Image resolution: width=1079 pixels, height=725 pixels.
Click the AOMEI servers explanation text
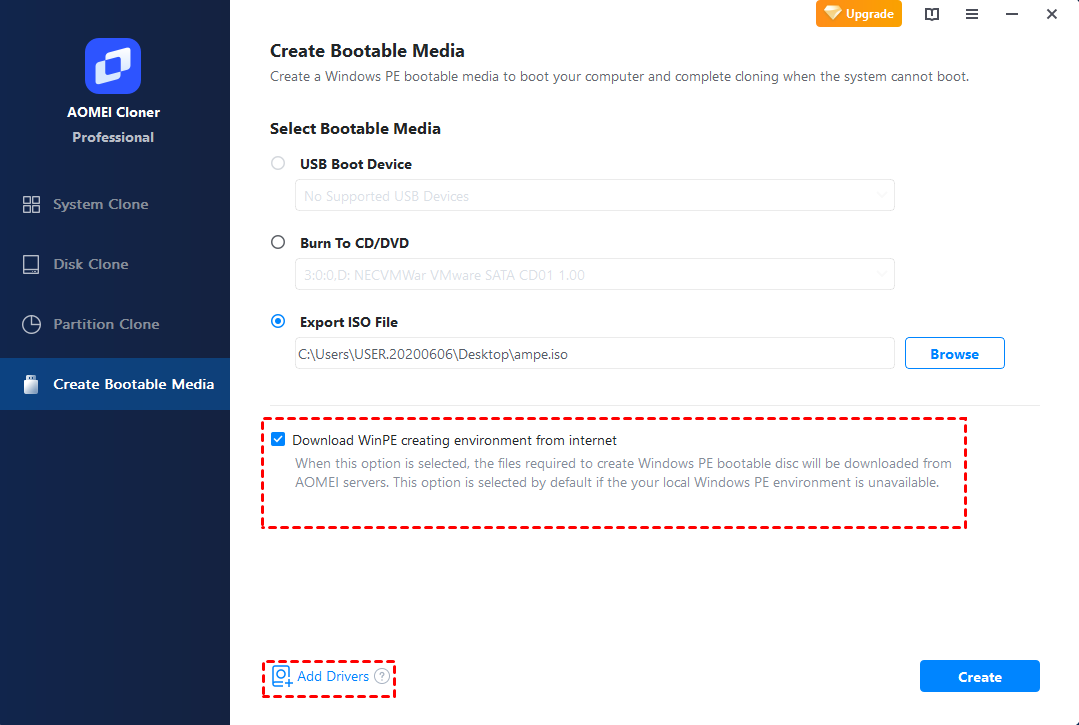click(623, 473)
